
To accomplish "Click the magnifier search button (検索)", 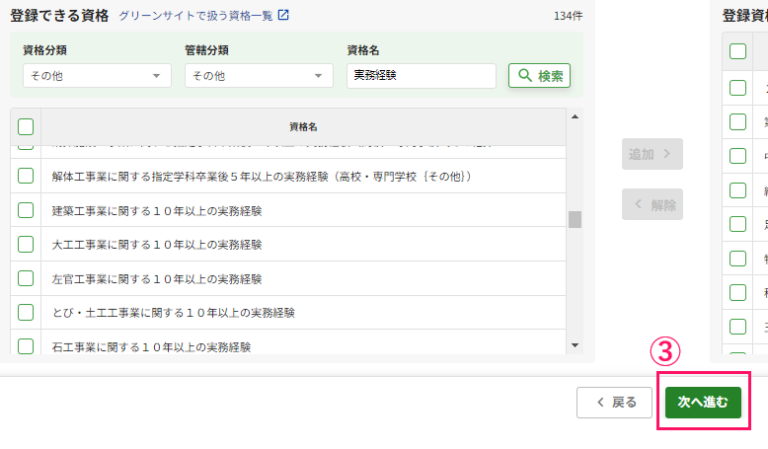I will [539, 76].
